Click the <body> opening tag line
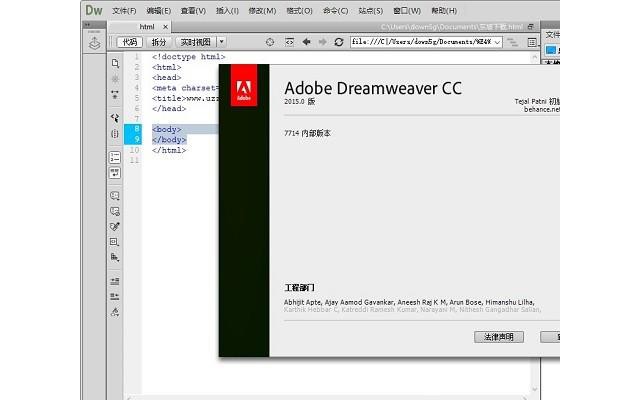 (167, 129)
